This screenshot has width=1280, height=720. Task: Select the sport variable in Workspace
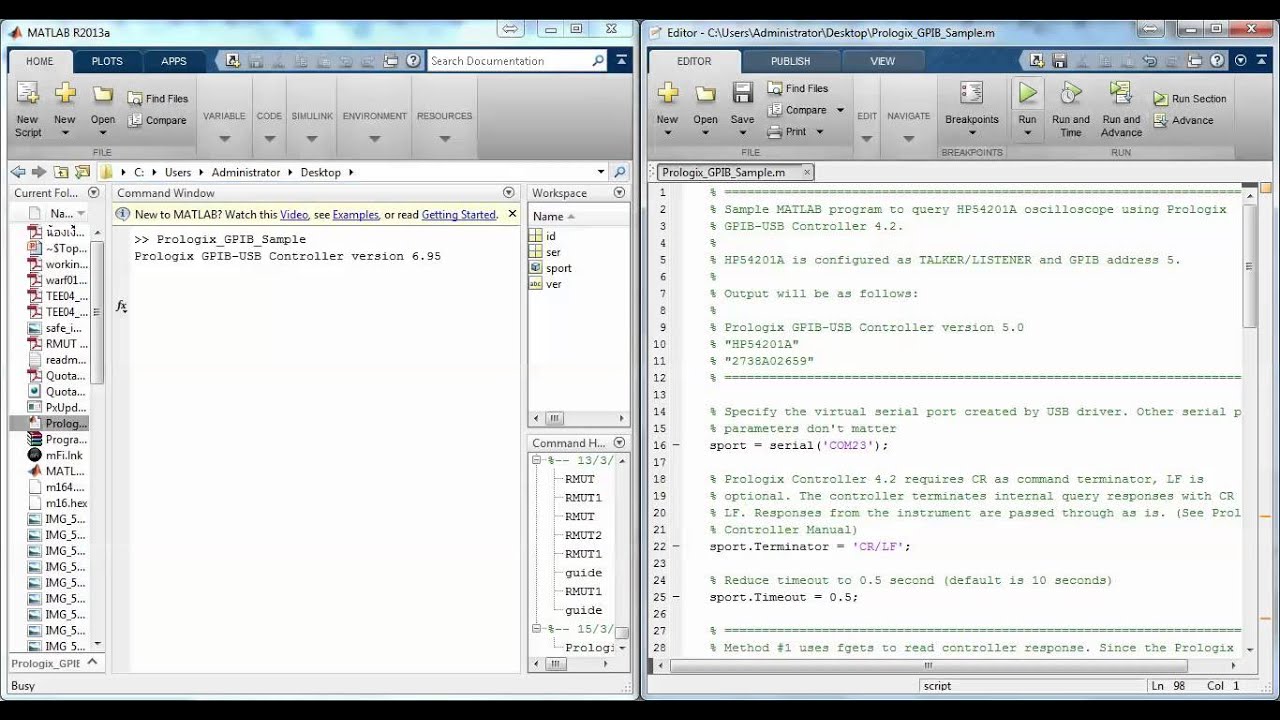[x=559, y=268]
